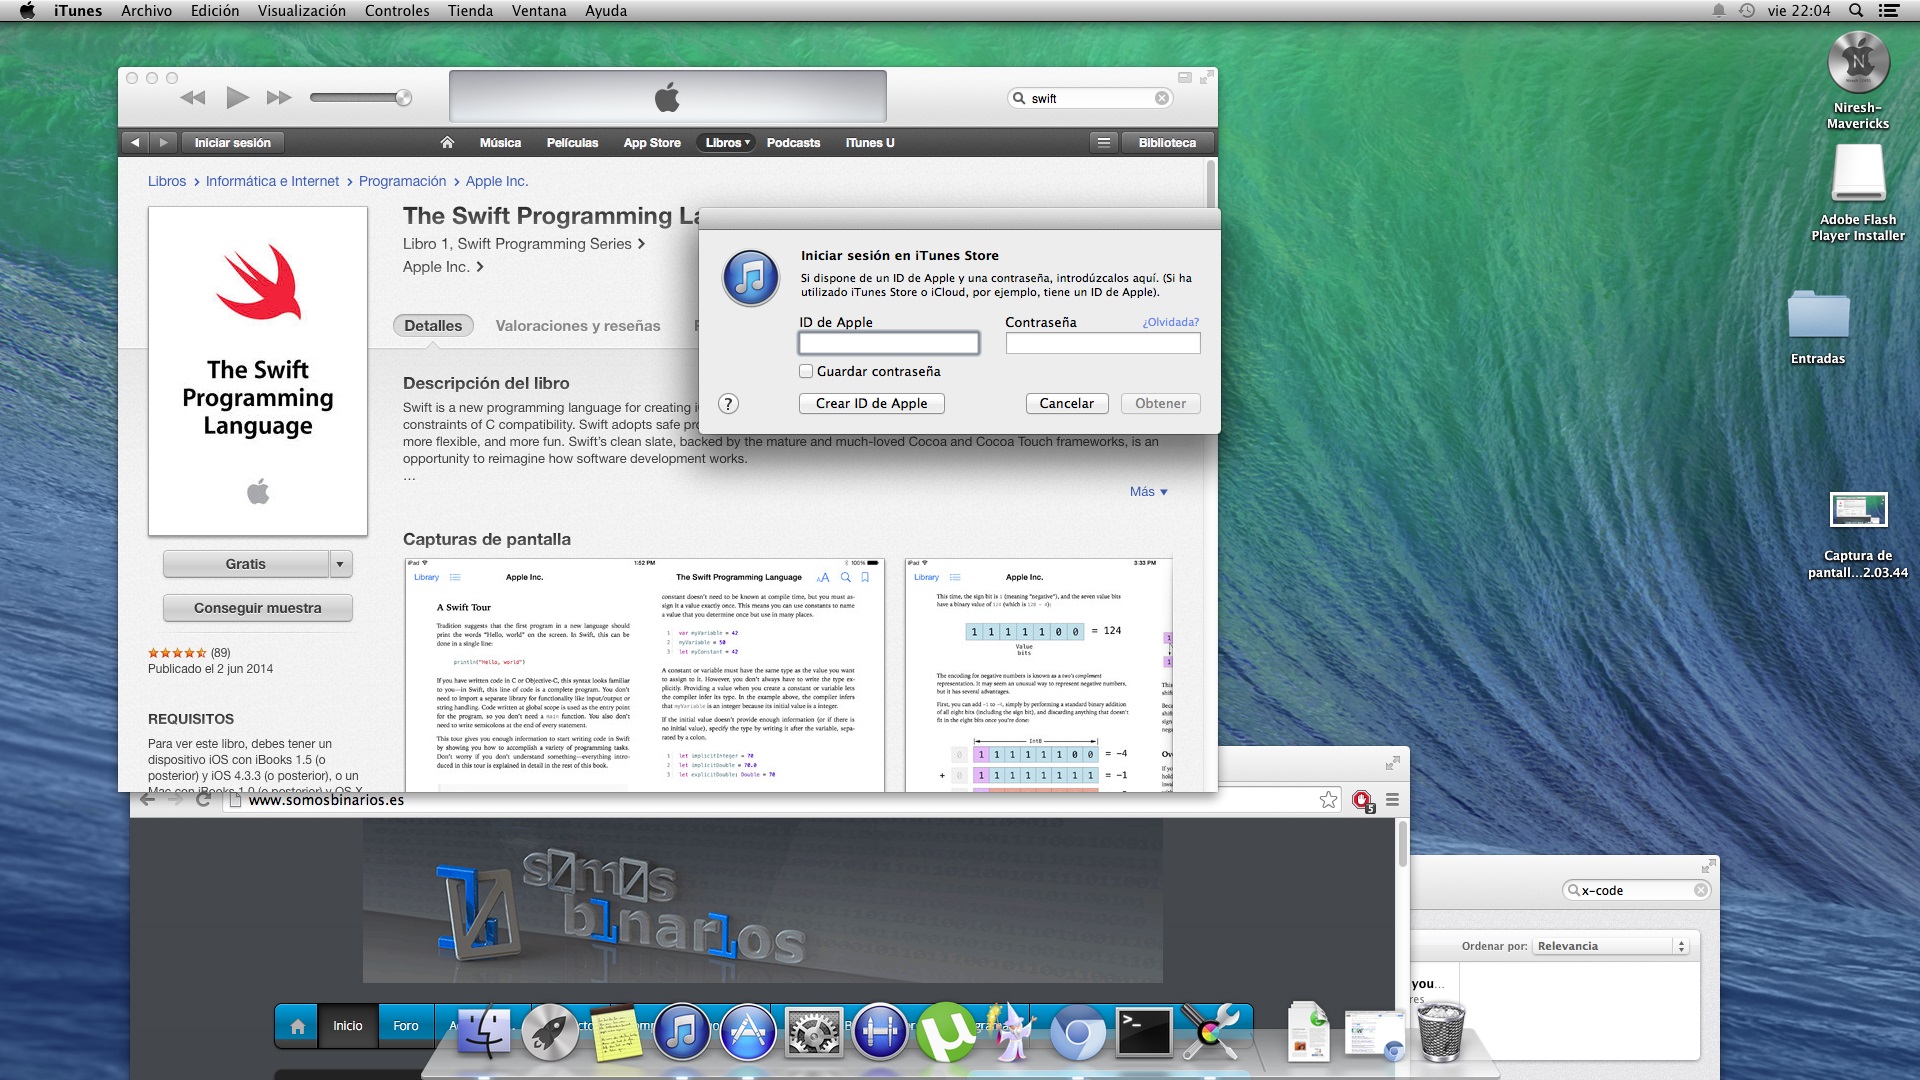Expand the description with Más

1148,492
